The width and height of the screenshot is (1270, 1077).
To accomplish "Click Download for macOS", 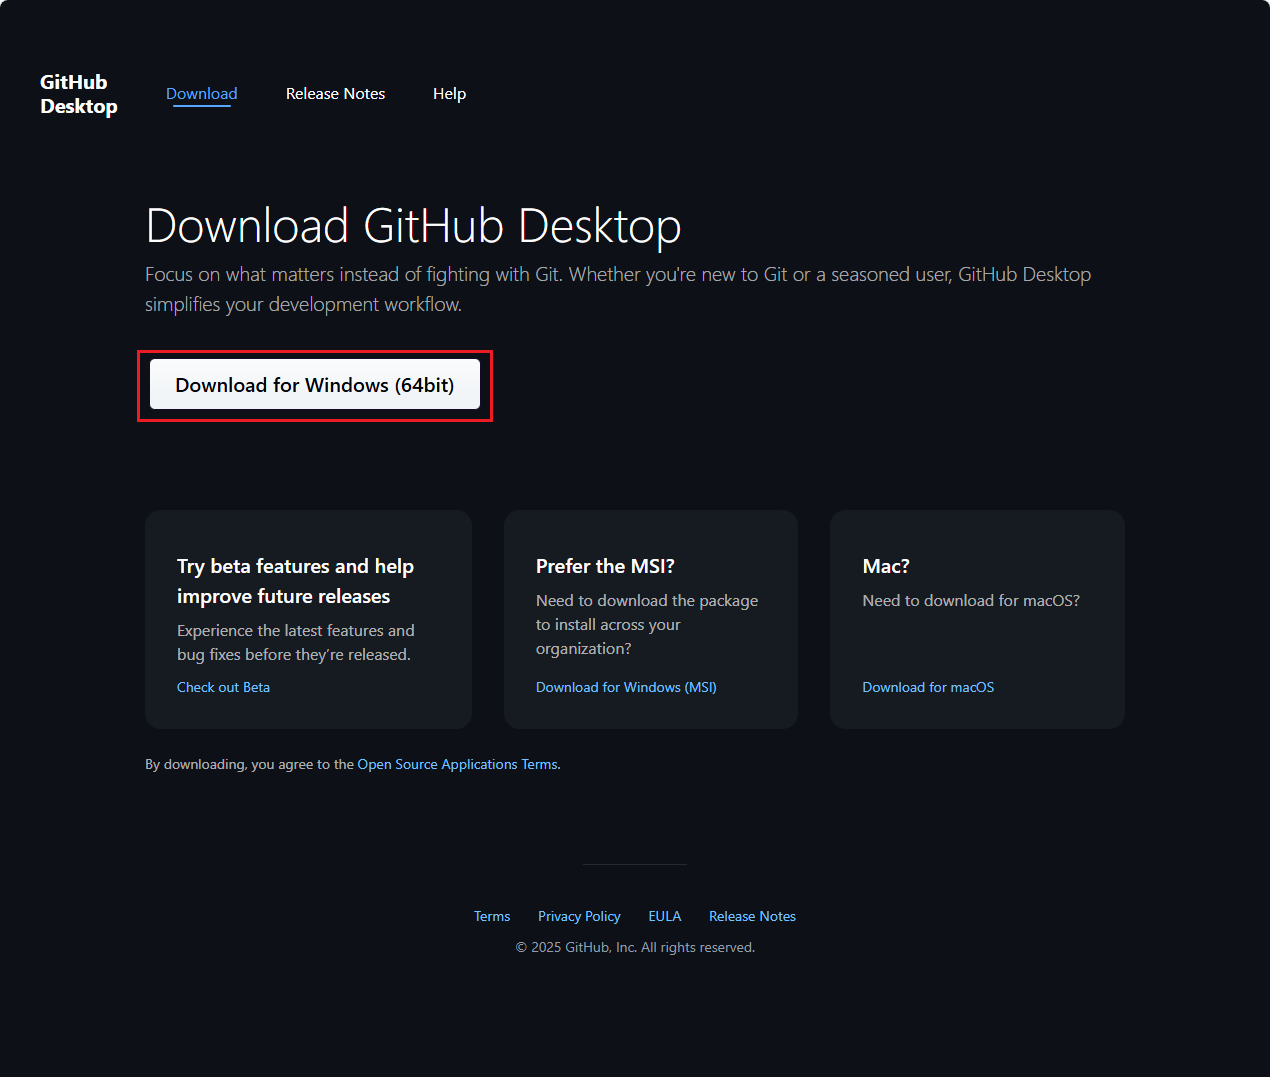I will (927, 687).
